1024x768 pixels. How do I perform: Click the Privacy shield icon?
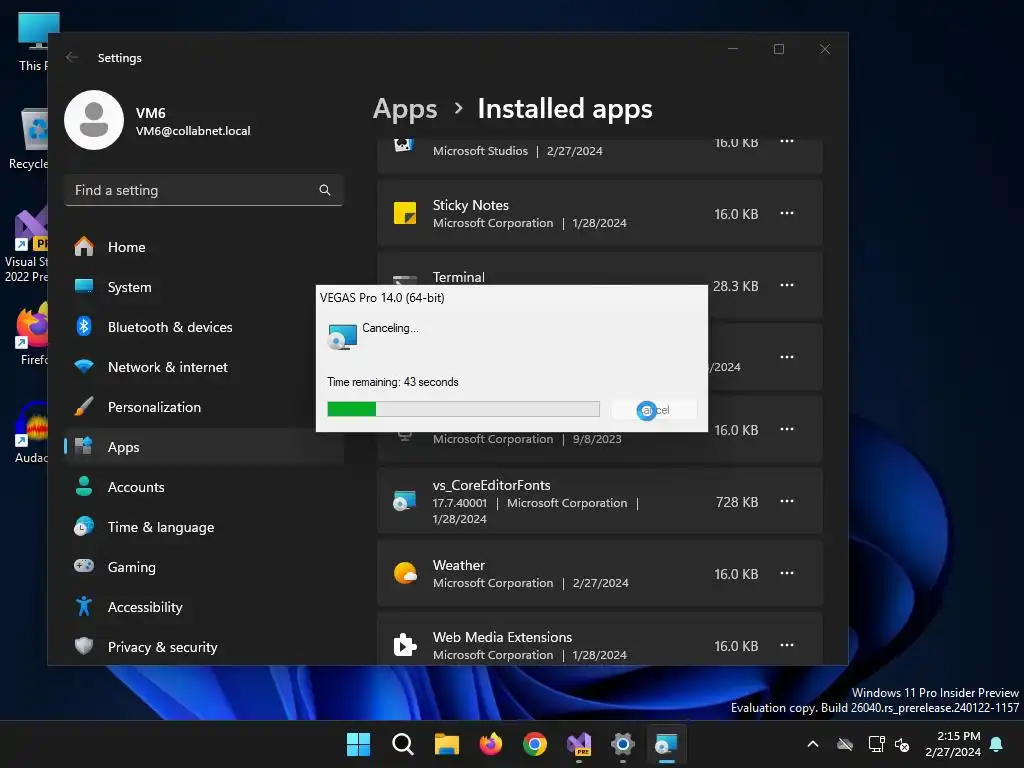pyautogui.click(x=84, y=646)
